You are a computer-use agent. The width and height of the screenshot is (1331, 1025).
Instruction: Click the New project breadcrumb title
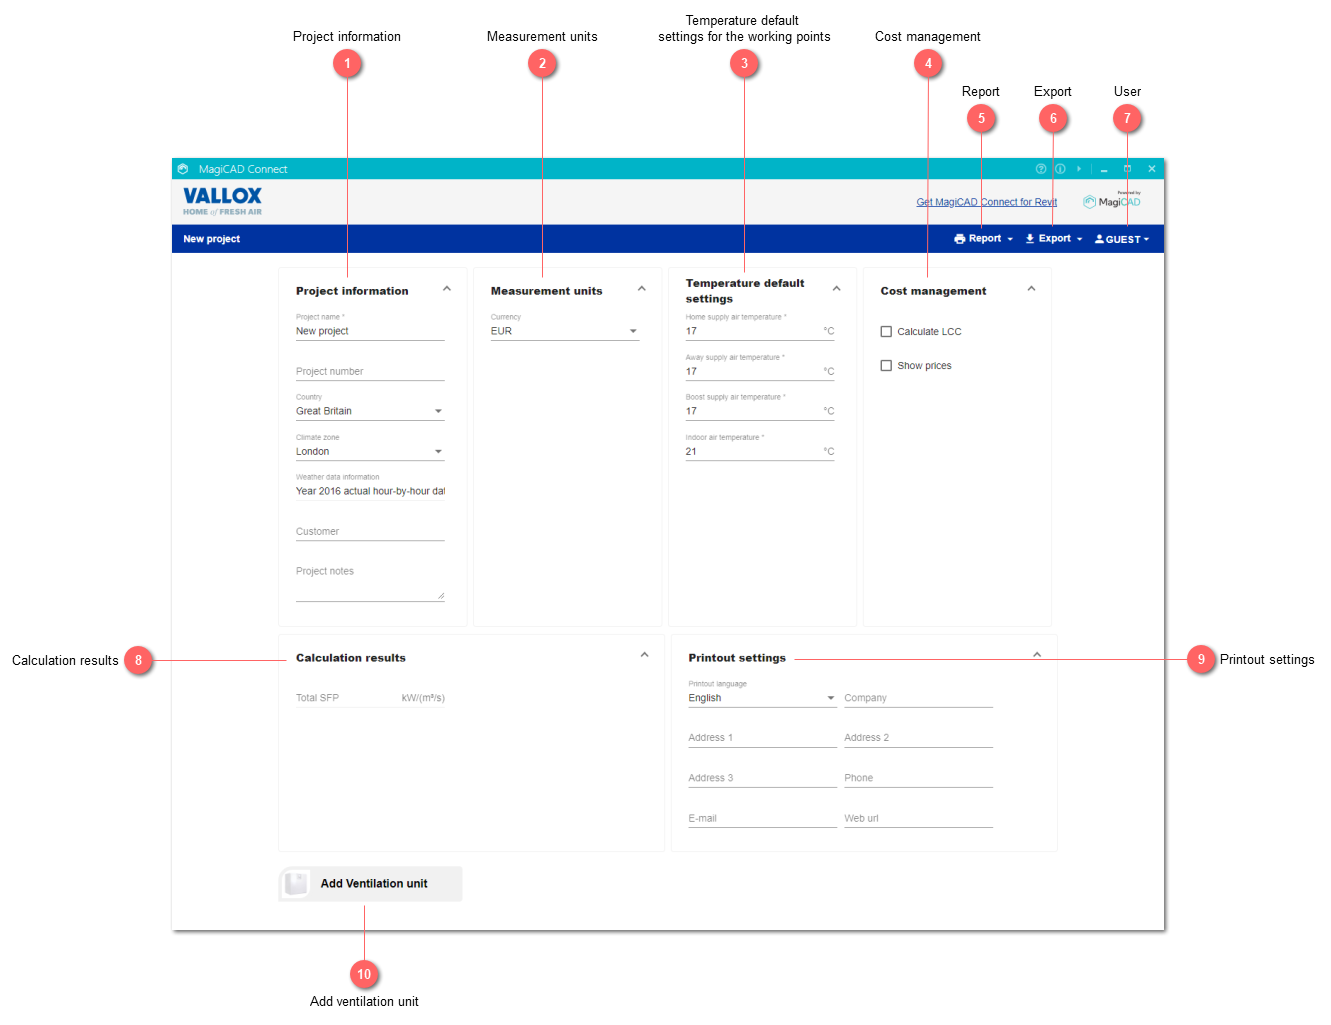click(x=212, y=239)
